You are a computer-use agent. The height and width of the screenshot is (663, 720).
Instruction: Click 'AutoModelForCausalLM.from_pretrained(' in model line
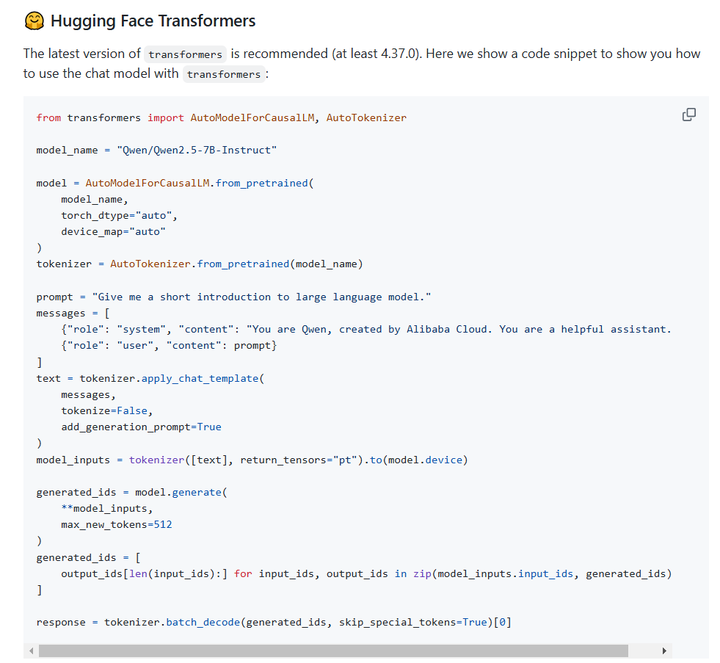(x=200, y=183)
